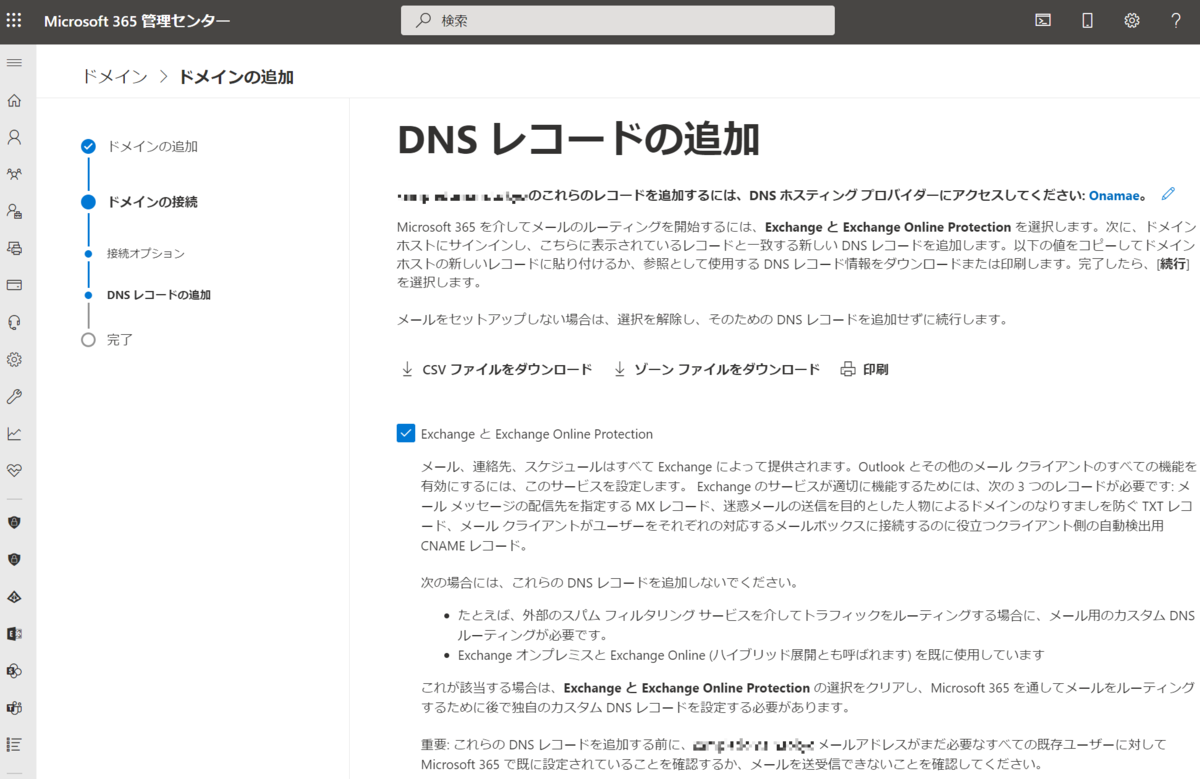Open the SharePoint admin center sidebar icon
This screenshot has width=1200, height=779.
pos(14,670)
